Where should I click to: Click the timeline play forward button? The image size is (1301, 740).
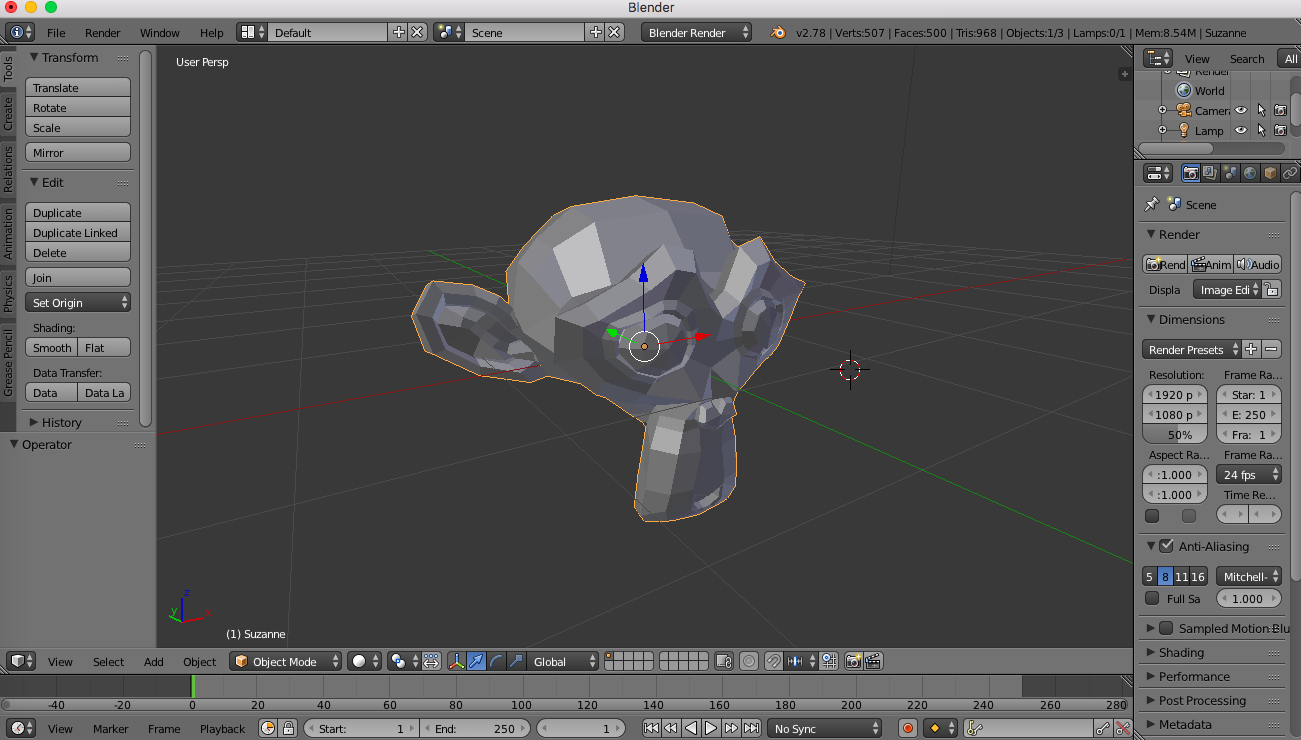711,729
